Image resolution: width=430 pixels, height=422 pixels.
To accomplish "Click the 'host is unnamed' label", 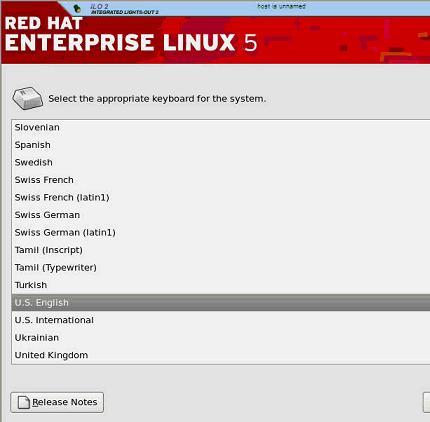I will tap(281, 6).
